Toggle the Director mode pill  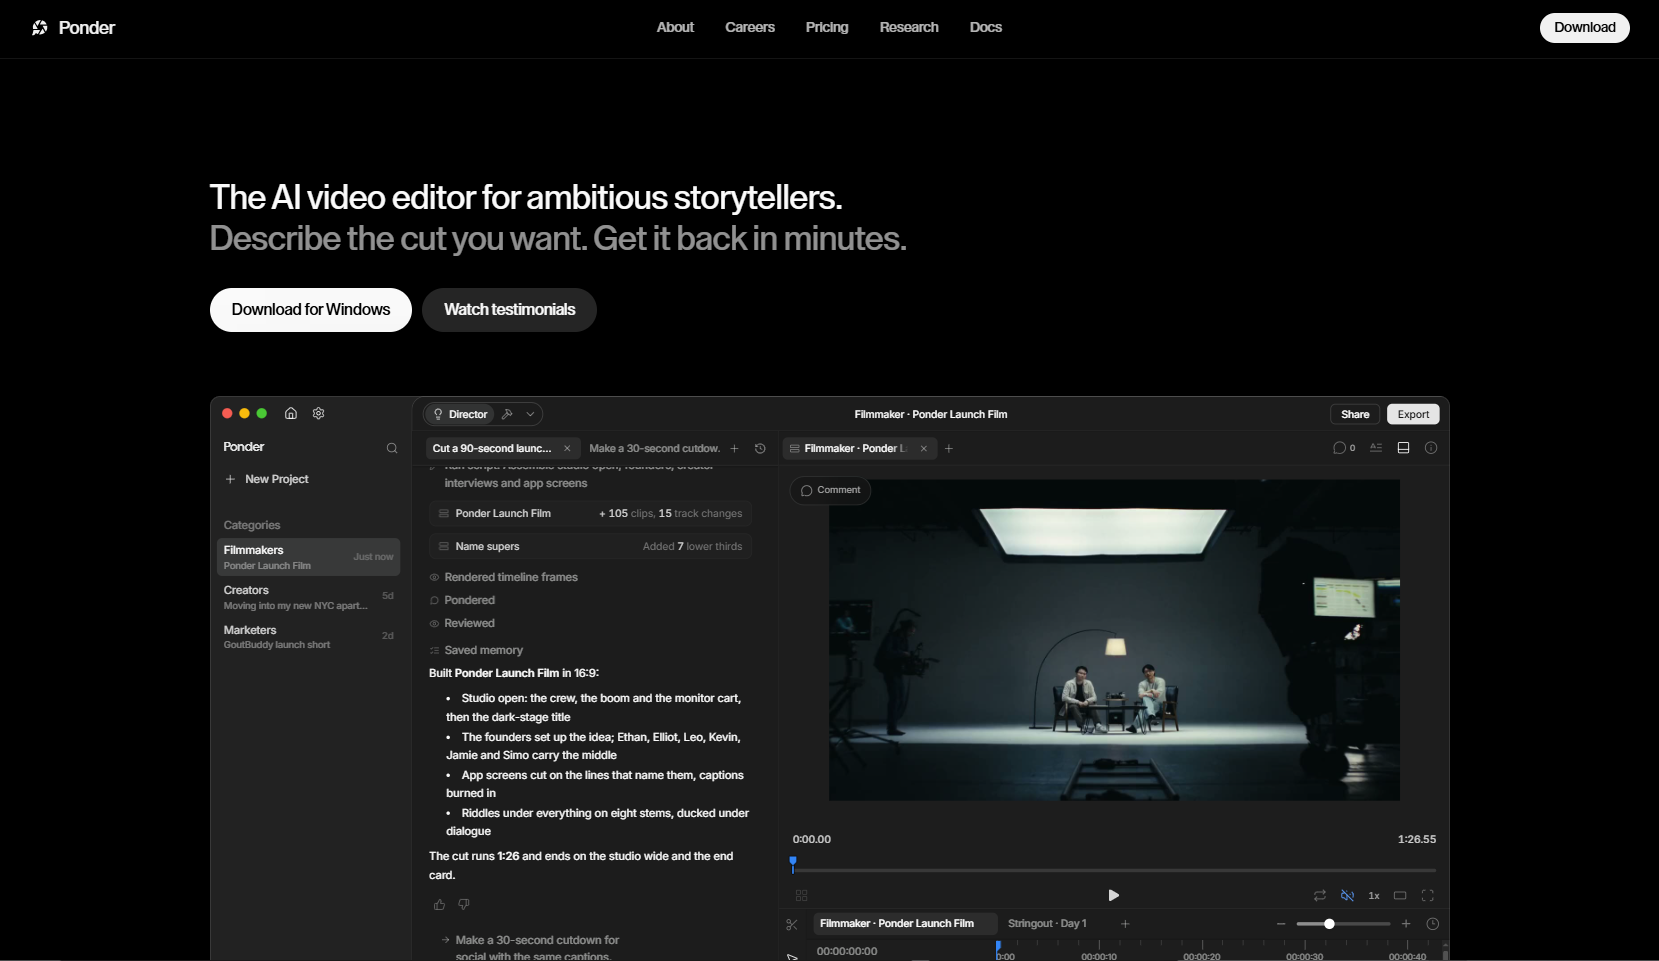pyautogui.click(x=460, y=414)
